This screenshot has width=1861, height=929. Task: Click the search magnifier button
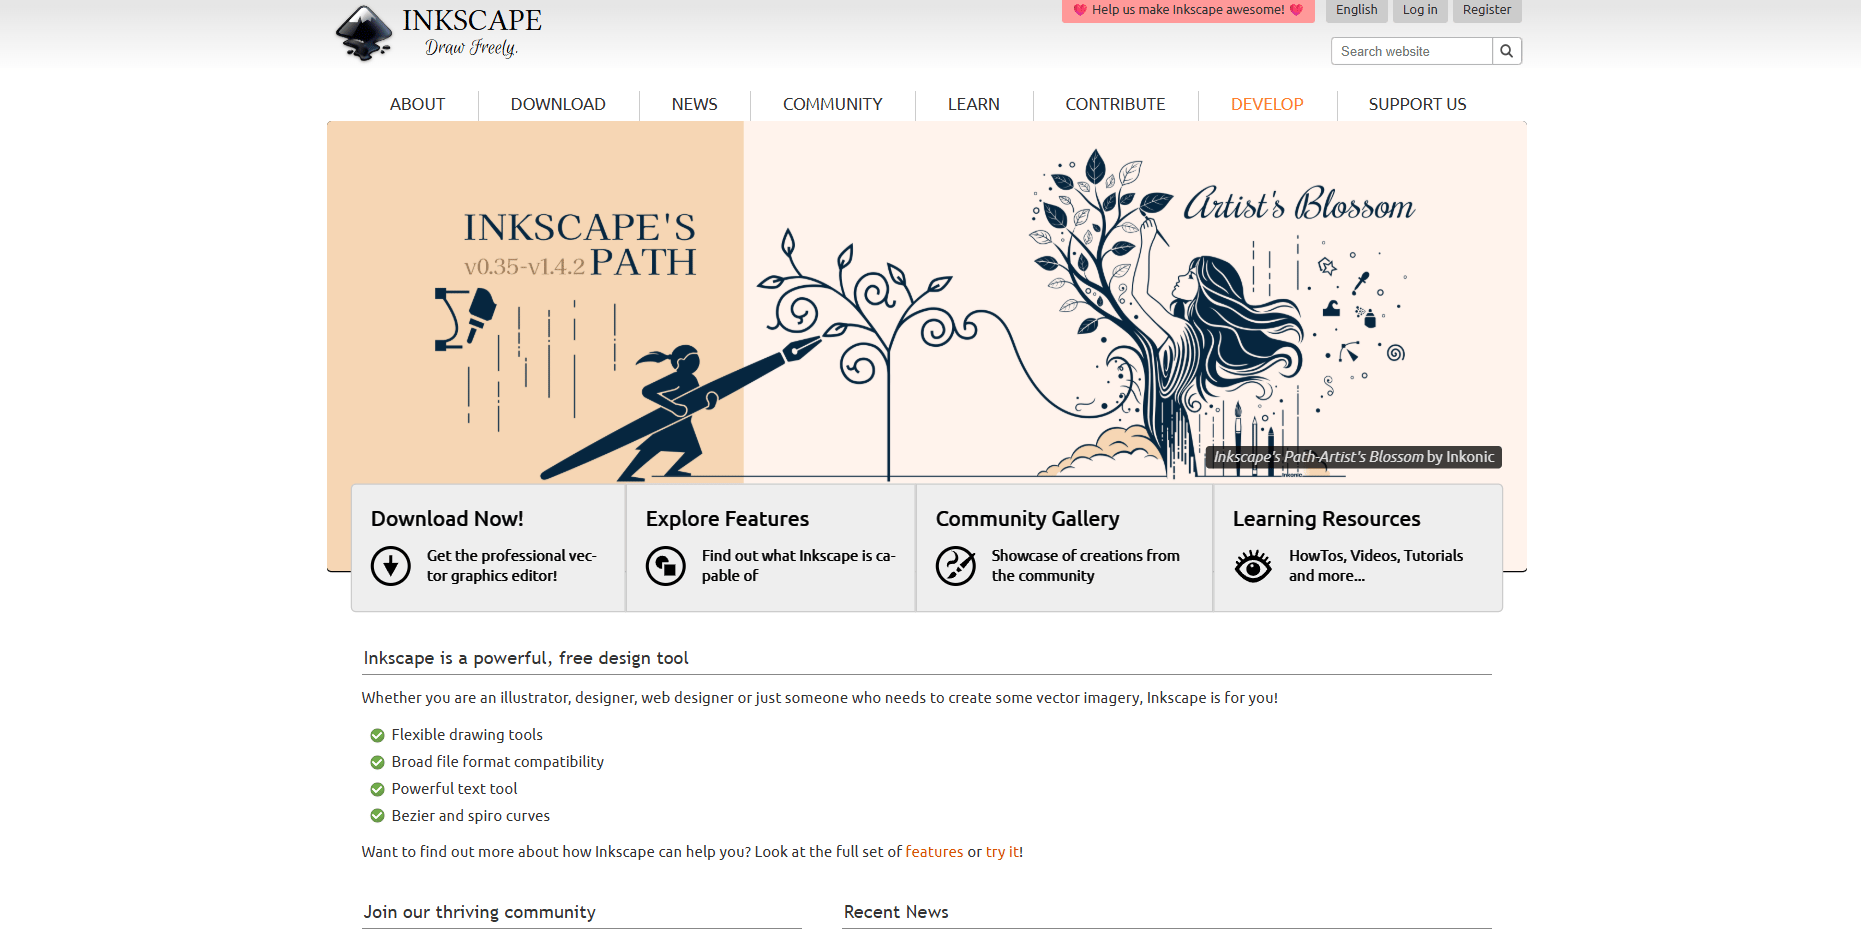point(1506,51)
